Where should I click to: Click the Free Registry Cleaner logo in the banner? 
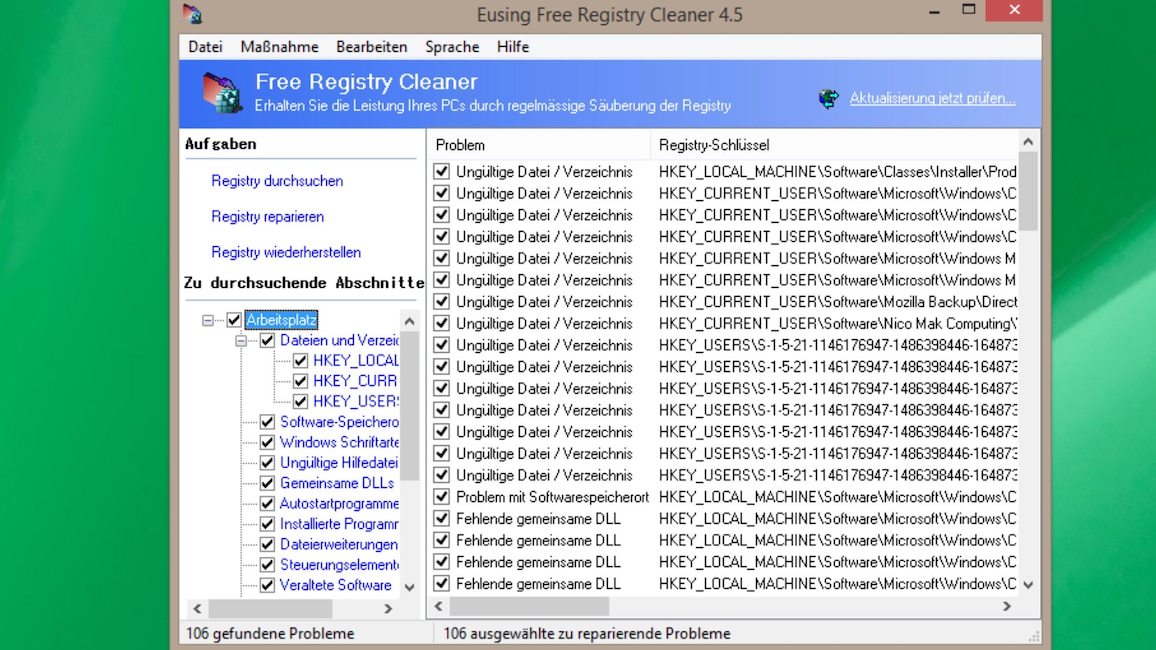click(x=222, y=93)
